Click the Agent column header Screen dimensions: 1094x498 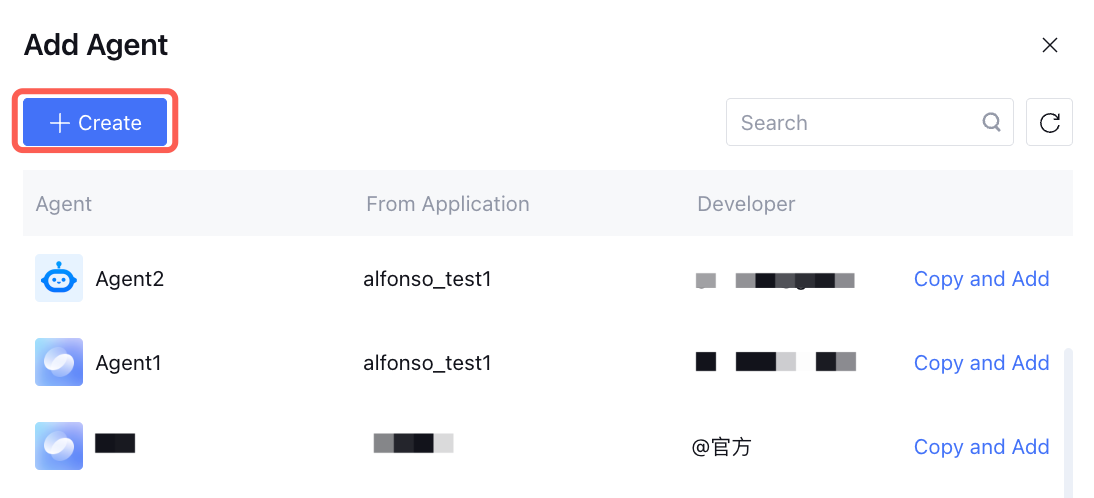(63, 204)
